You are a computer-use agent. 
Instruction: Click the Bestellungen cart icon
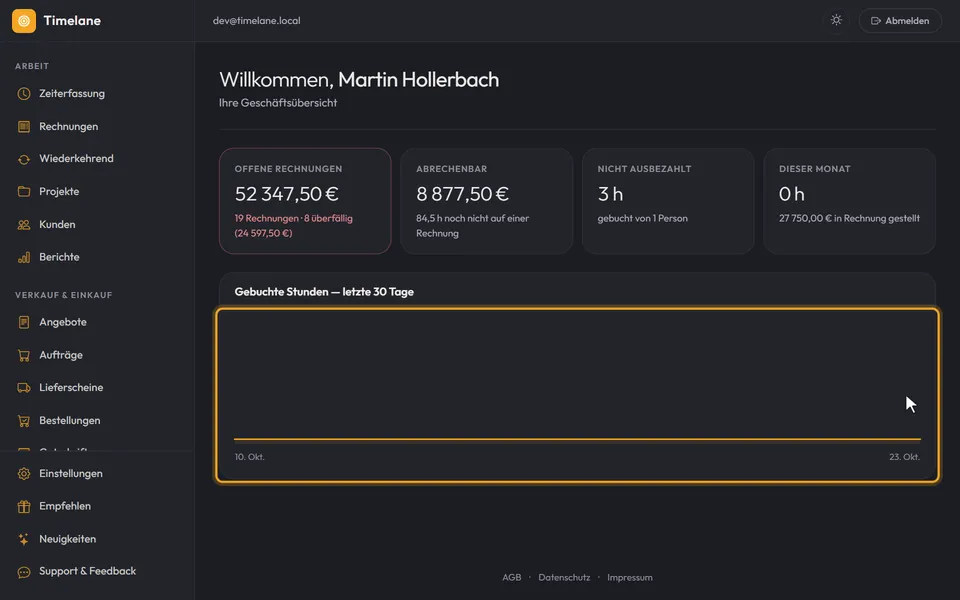pyautogui.click(x=24, y=421)
